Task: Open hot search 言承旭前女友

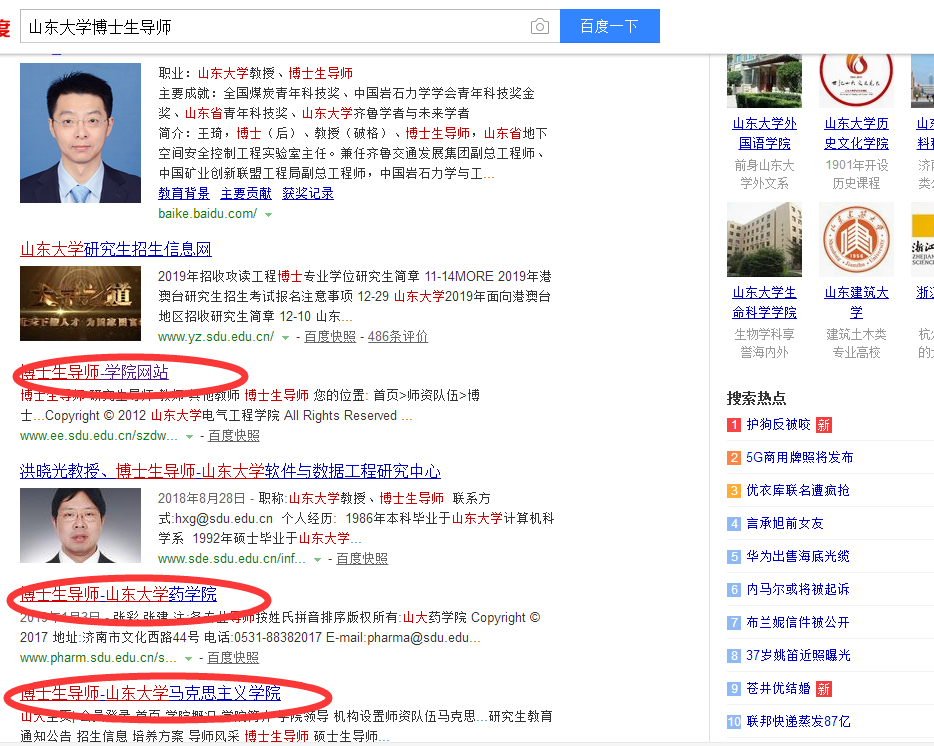Action: point(784,523)
